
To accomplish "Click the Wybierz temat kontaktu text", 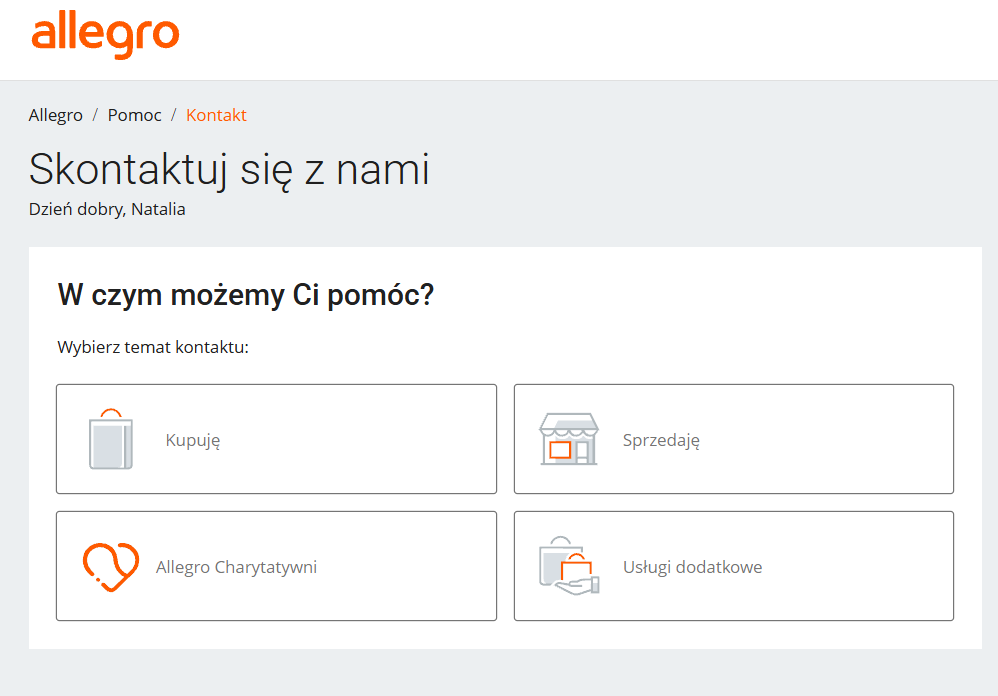I will pyautogui.click(x=153, y=347).
